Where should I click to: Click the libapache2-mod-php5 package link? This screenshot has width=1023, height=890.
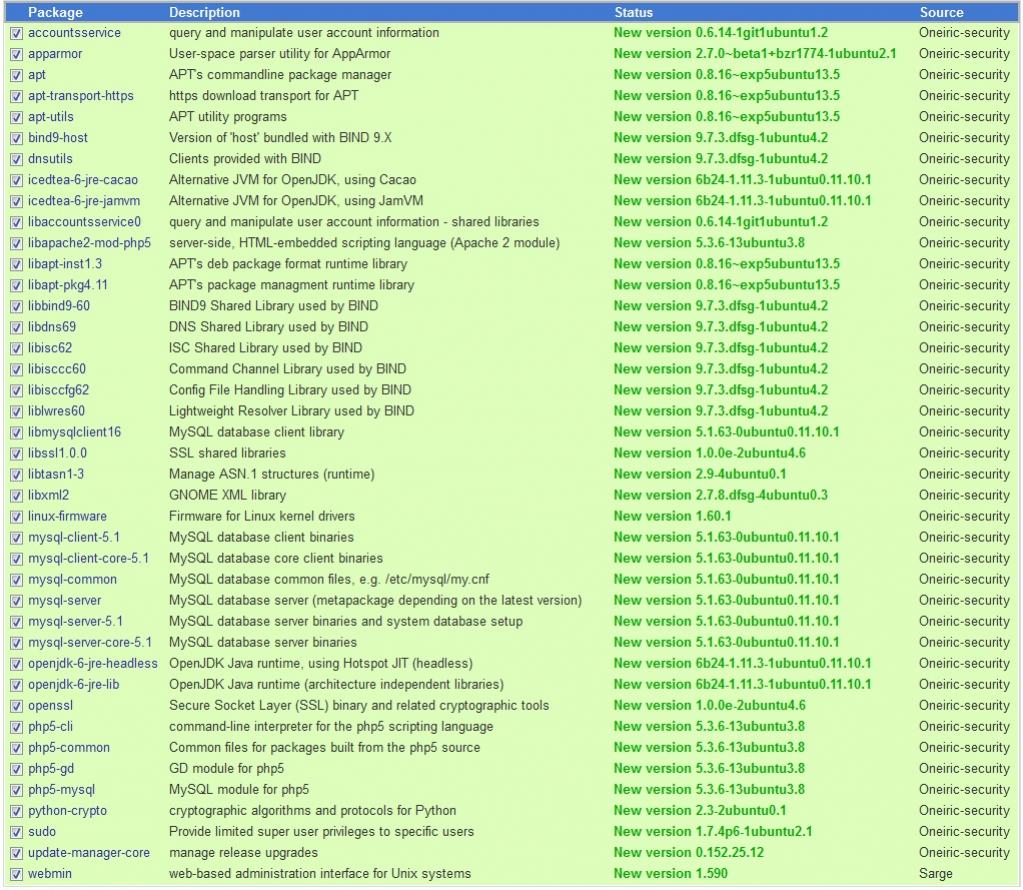(x=89, y=243)
